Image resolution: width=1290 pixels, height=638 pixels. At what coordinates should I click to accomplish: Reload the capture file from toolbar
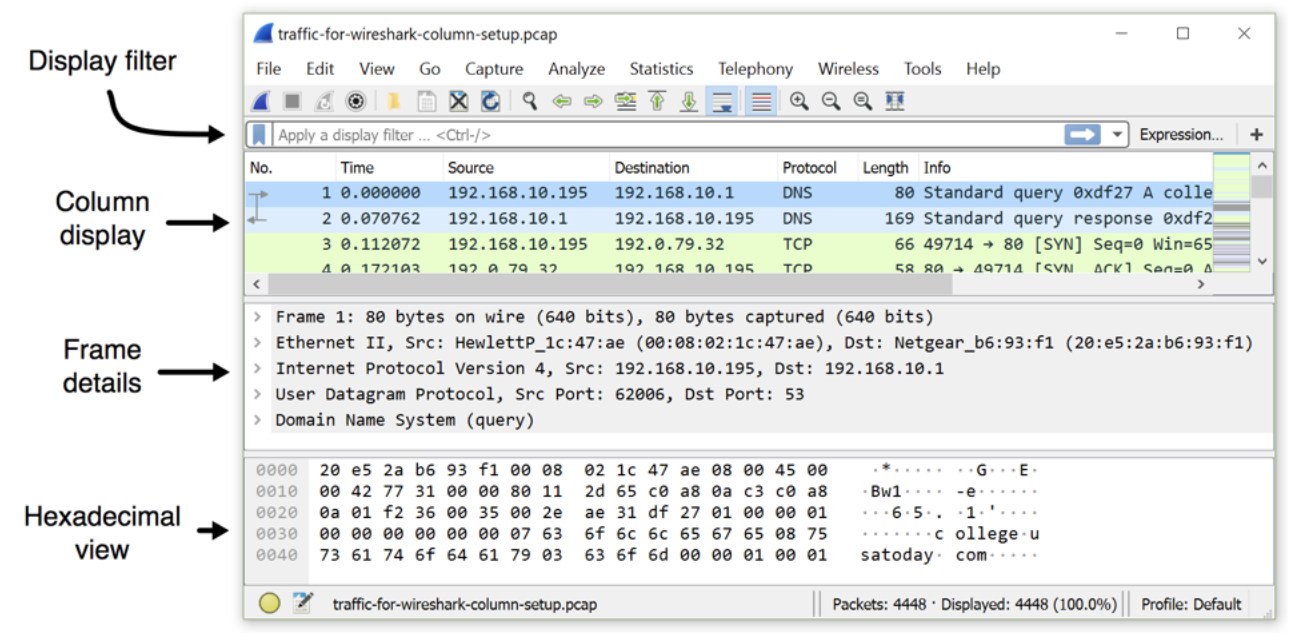(490, 101)
